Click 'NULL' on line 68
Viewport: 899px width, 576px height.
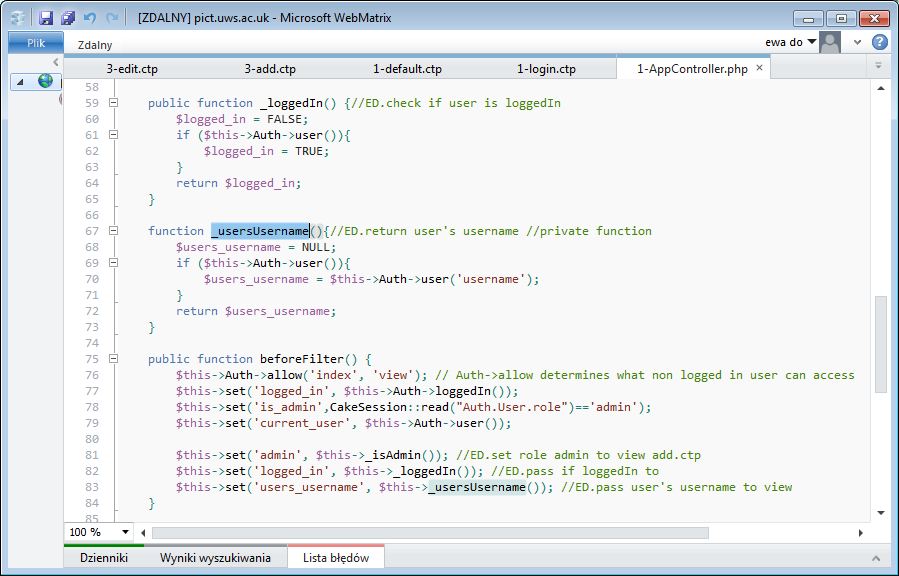[x=316, y=248]
